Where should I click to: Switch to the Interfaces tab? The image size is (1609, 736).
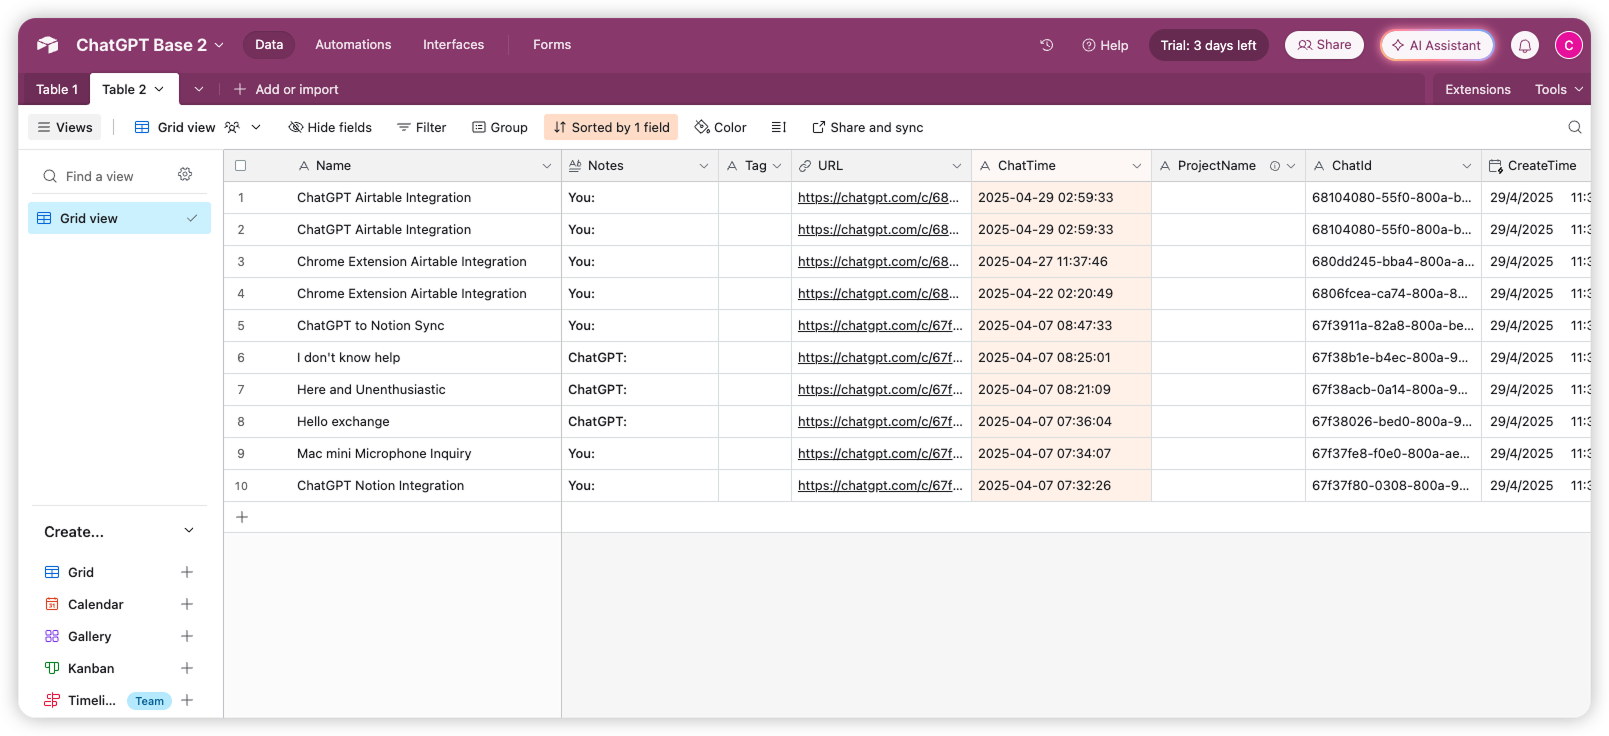pos(453,45)
